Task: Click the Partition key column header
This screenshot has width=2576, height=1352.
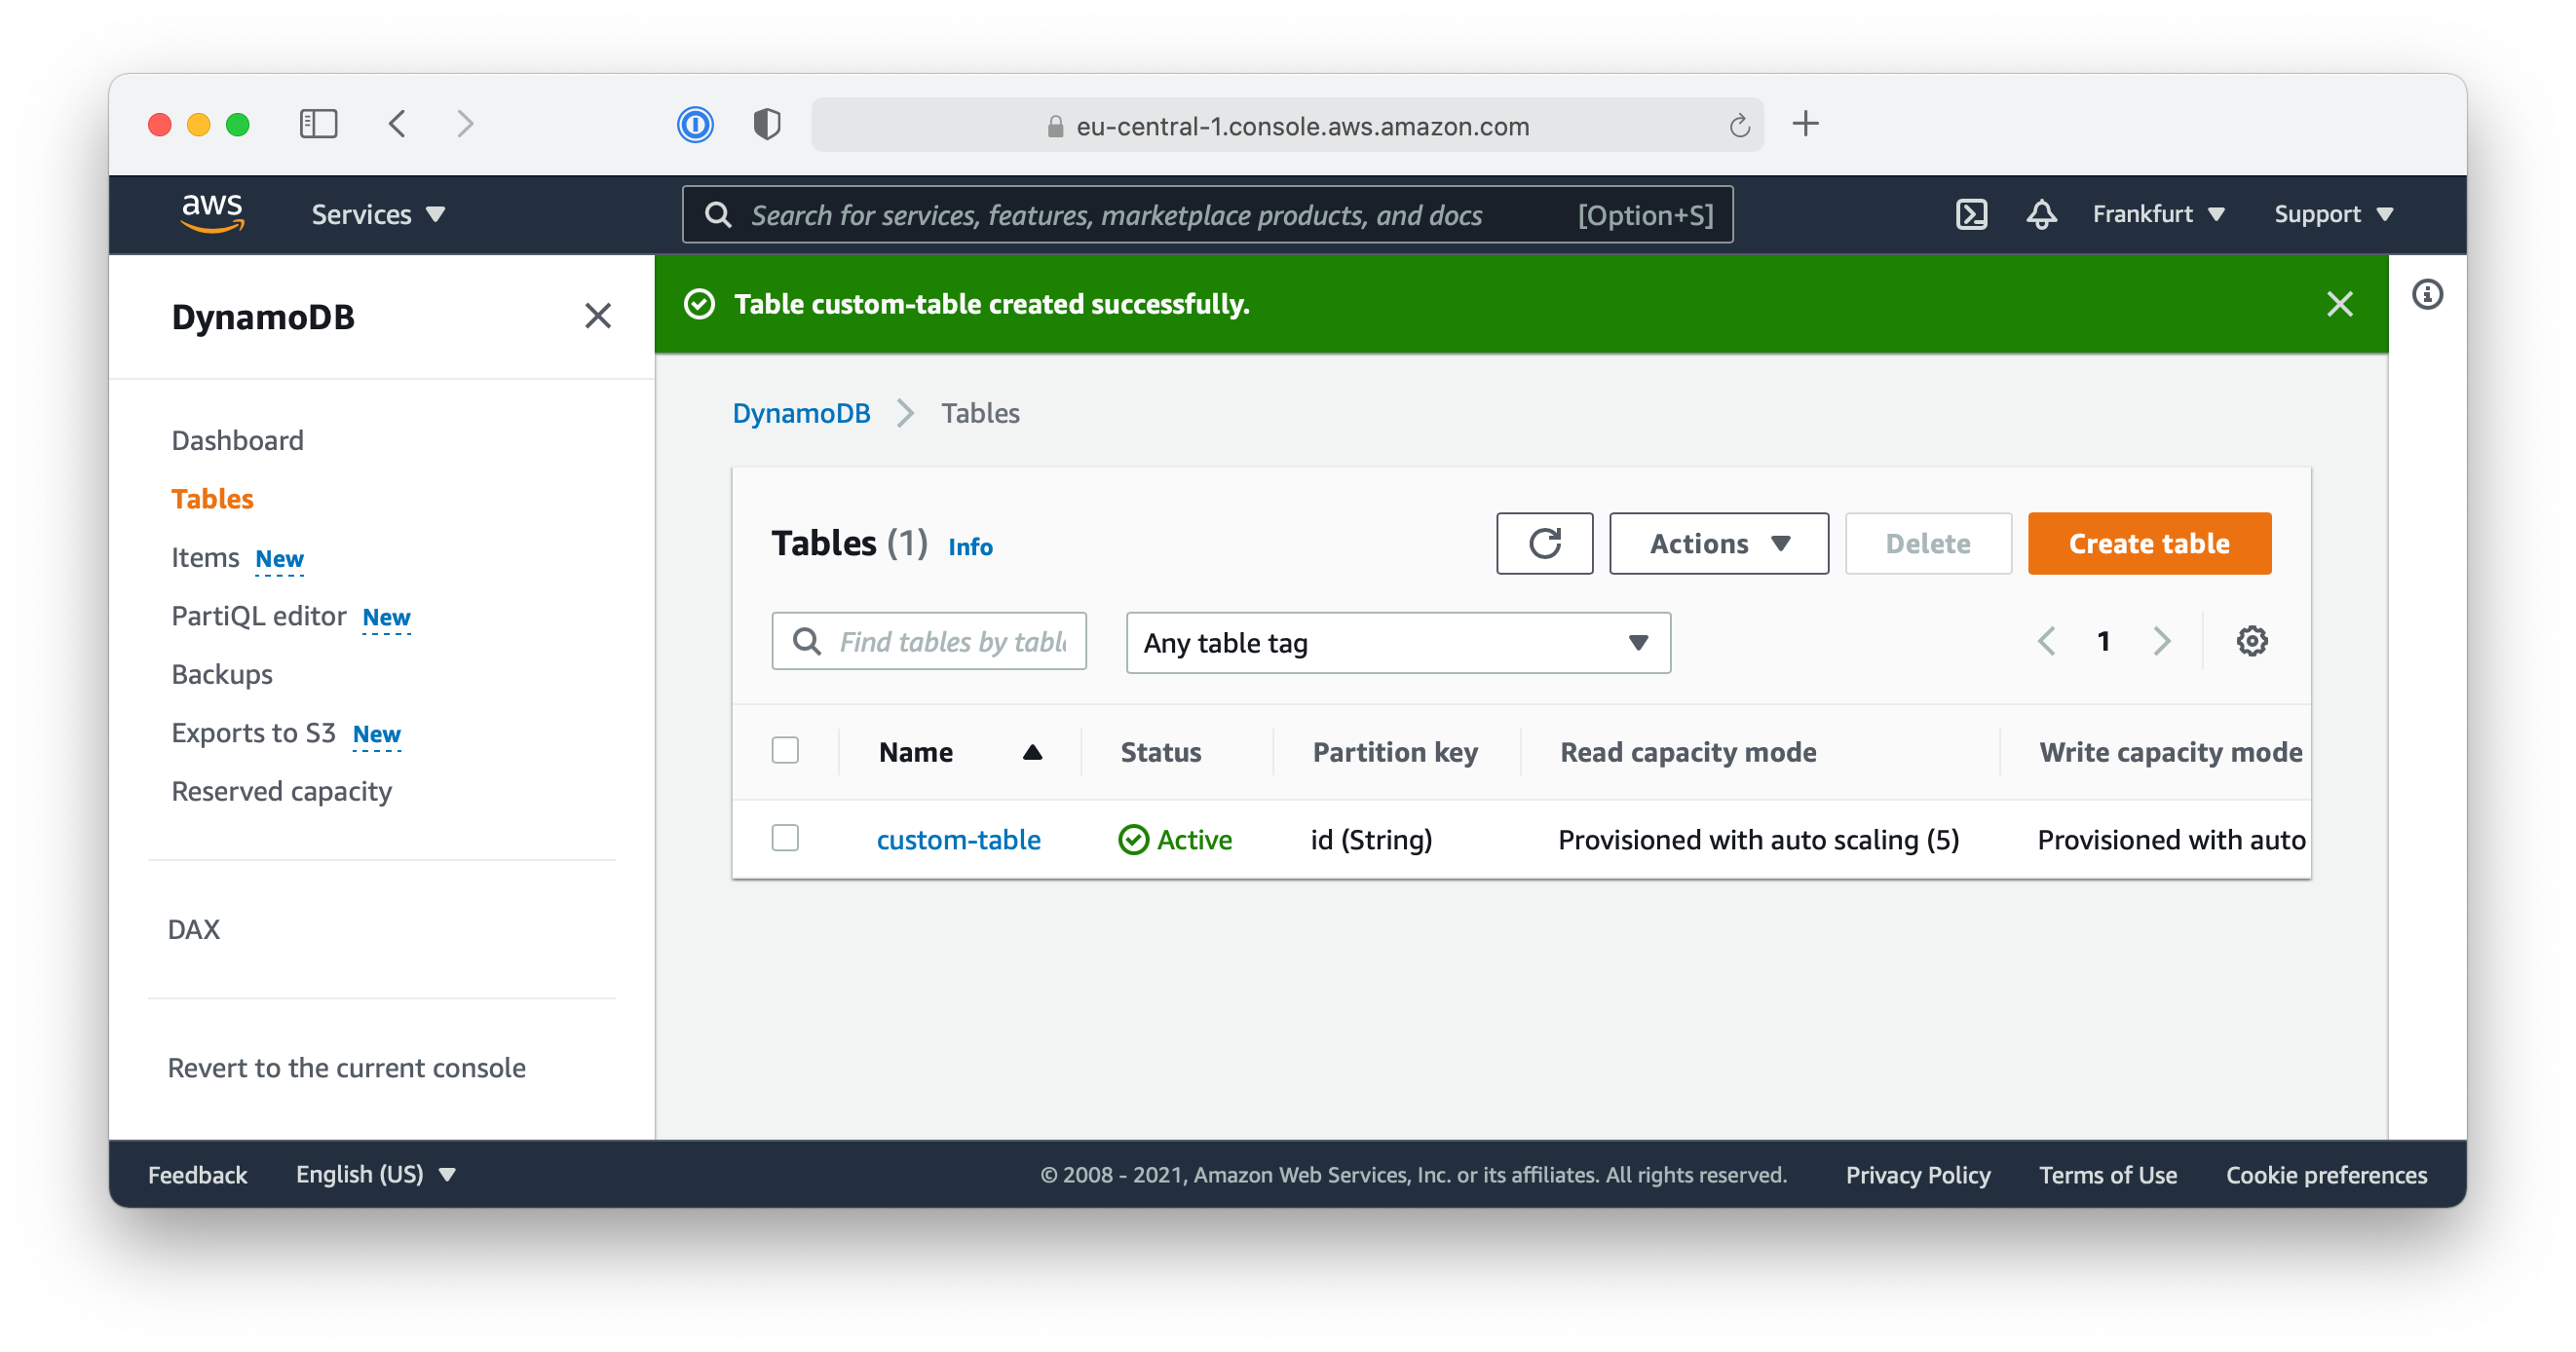Action: pos(1394,752)
